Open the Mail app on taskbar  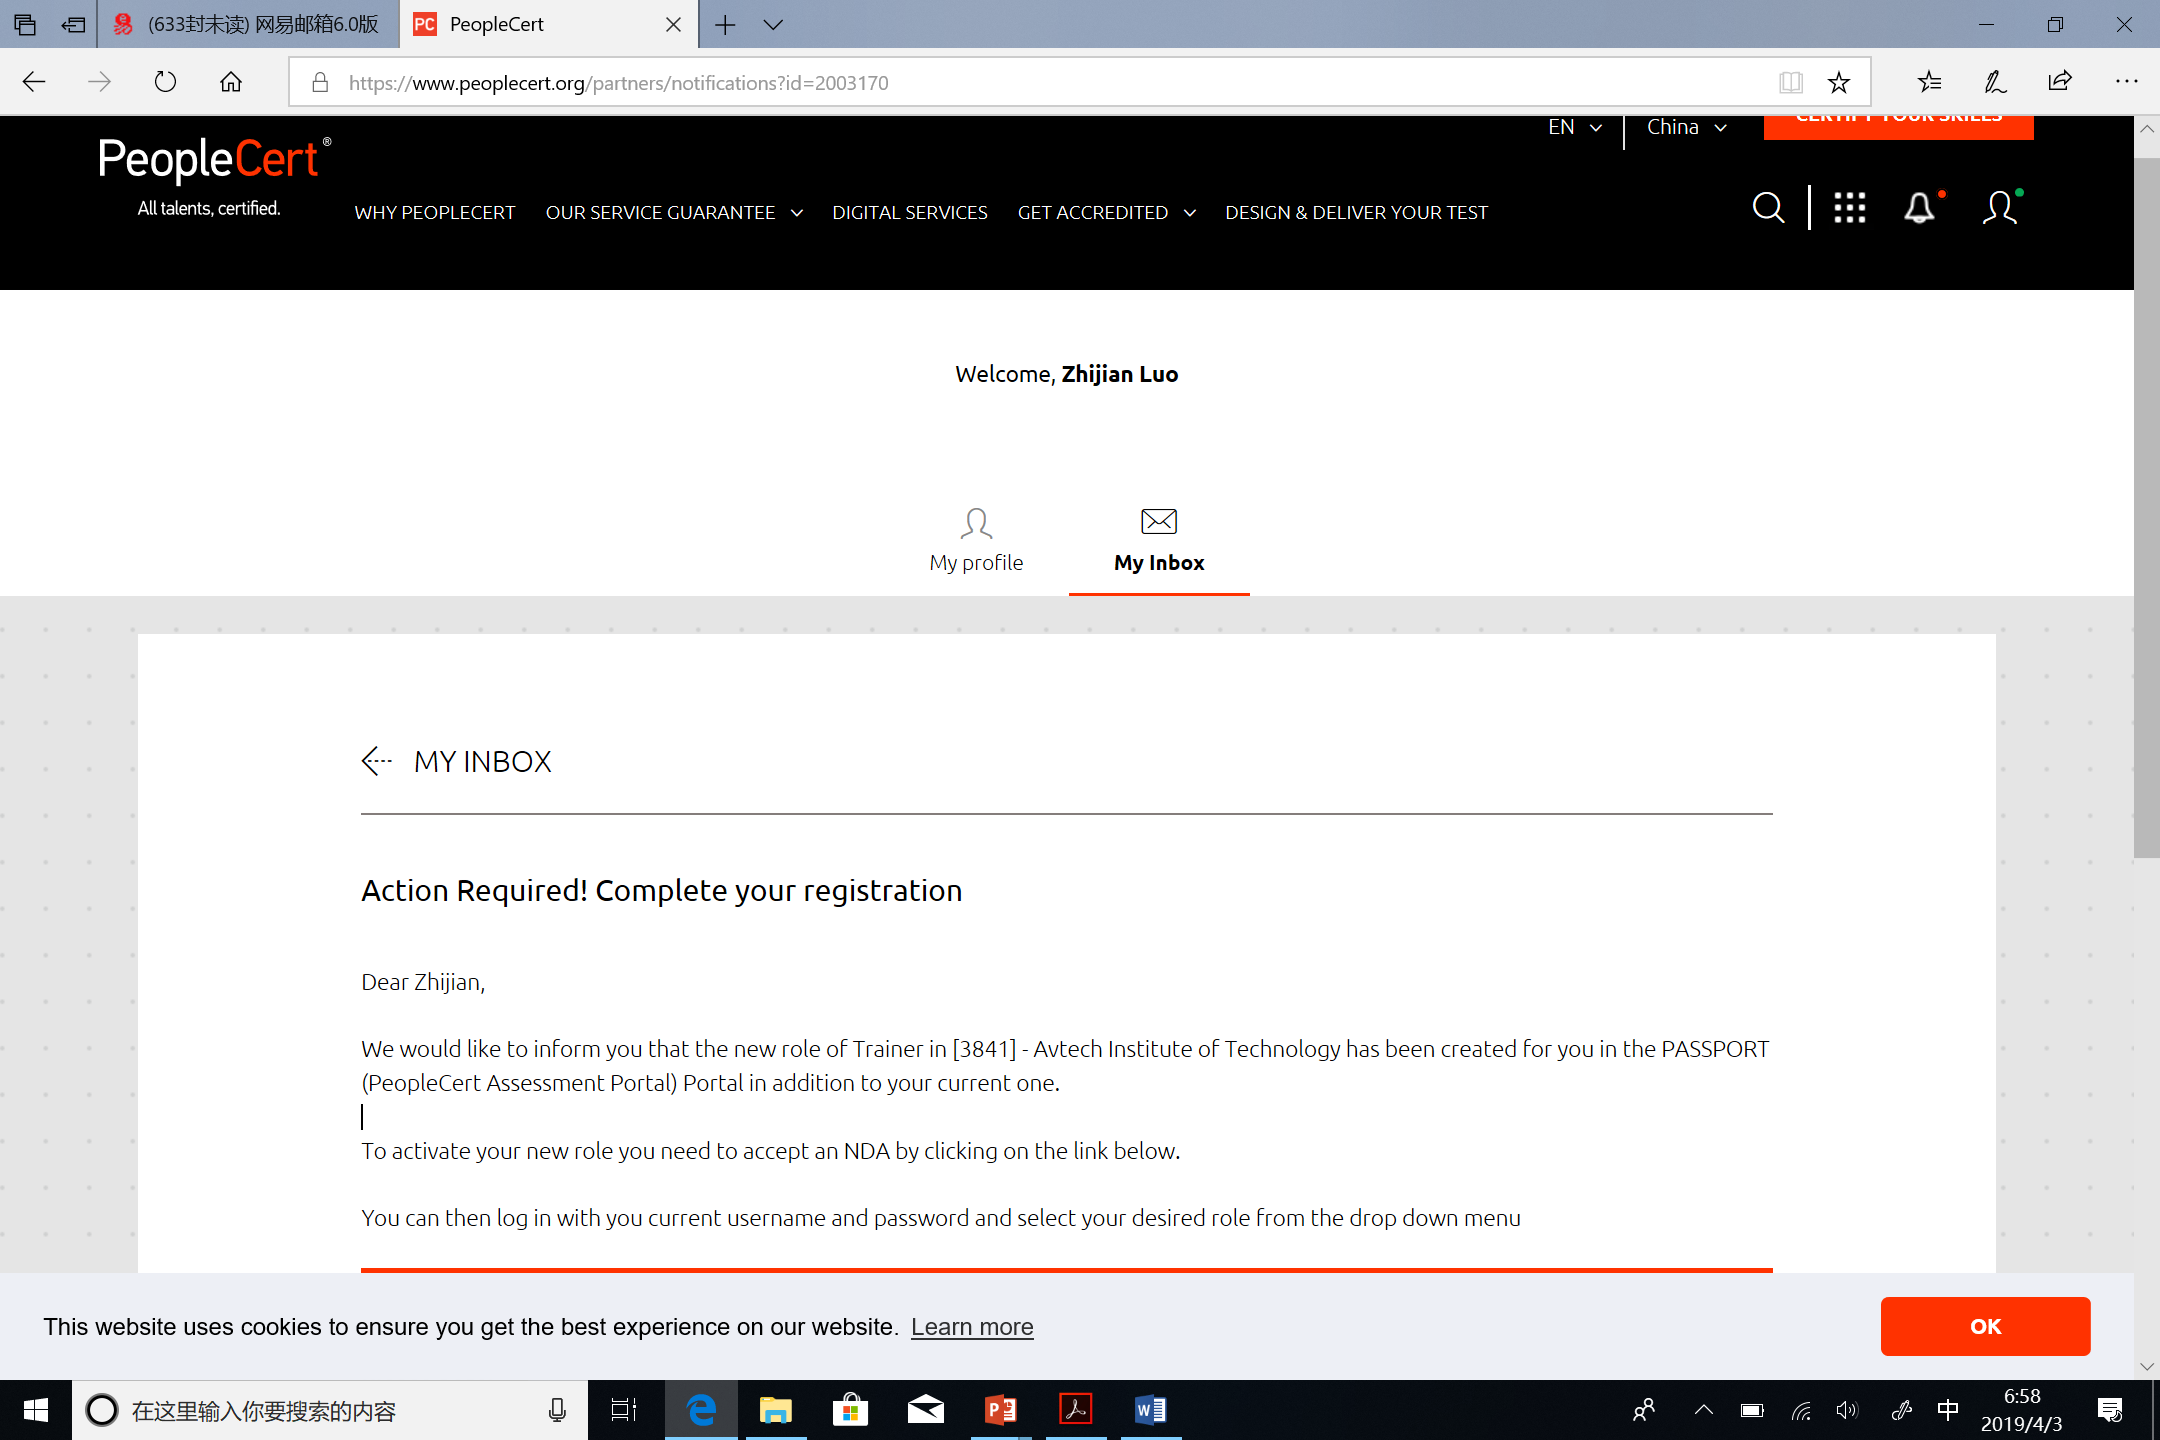click(925, 1410)
